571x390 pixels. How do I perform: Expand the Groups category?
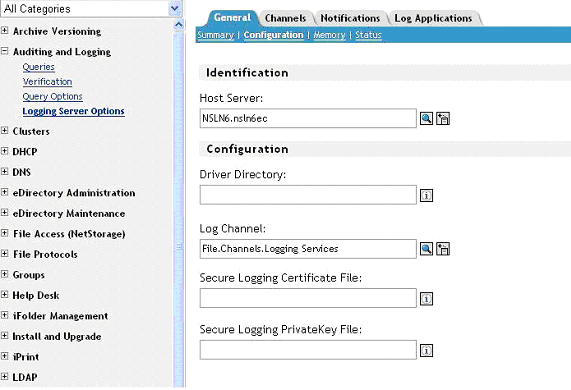[x=4, y=274]
